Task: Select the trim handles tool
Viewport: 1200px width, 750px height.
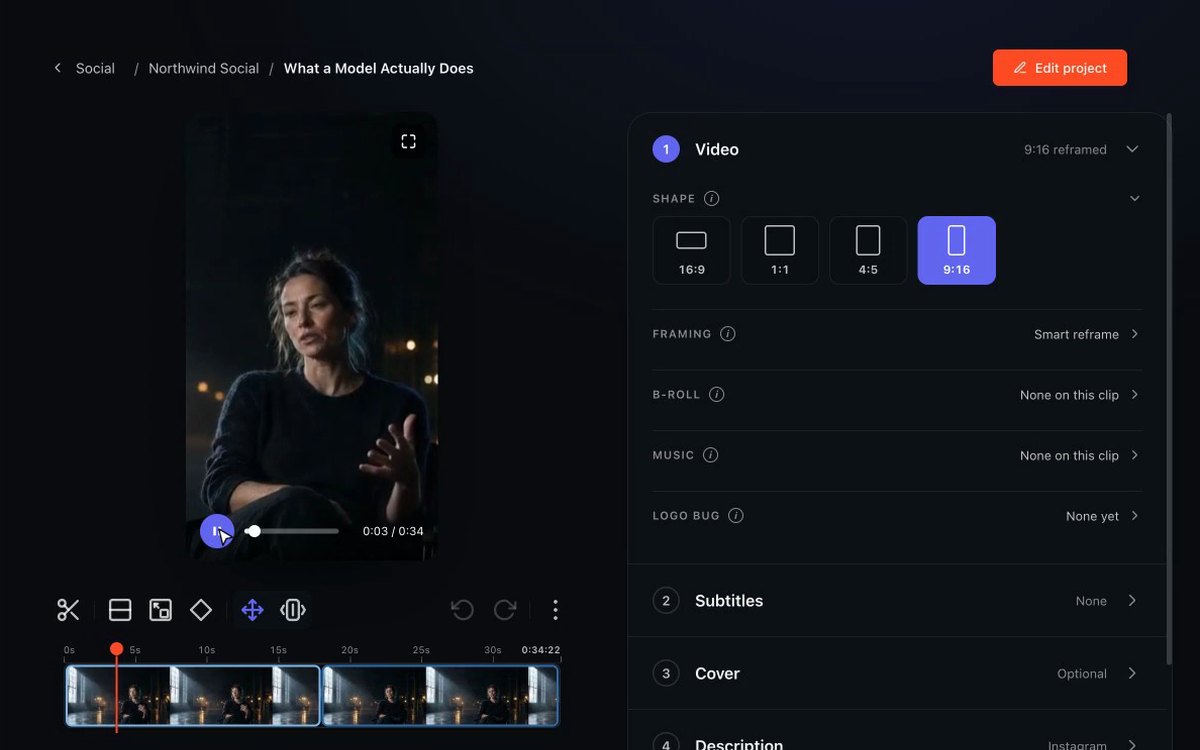Action: click(x=293, y=609)
